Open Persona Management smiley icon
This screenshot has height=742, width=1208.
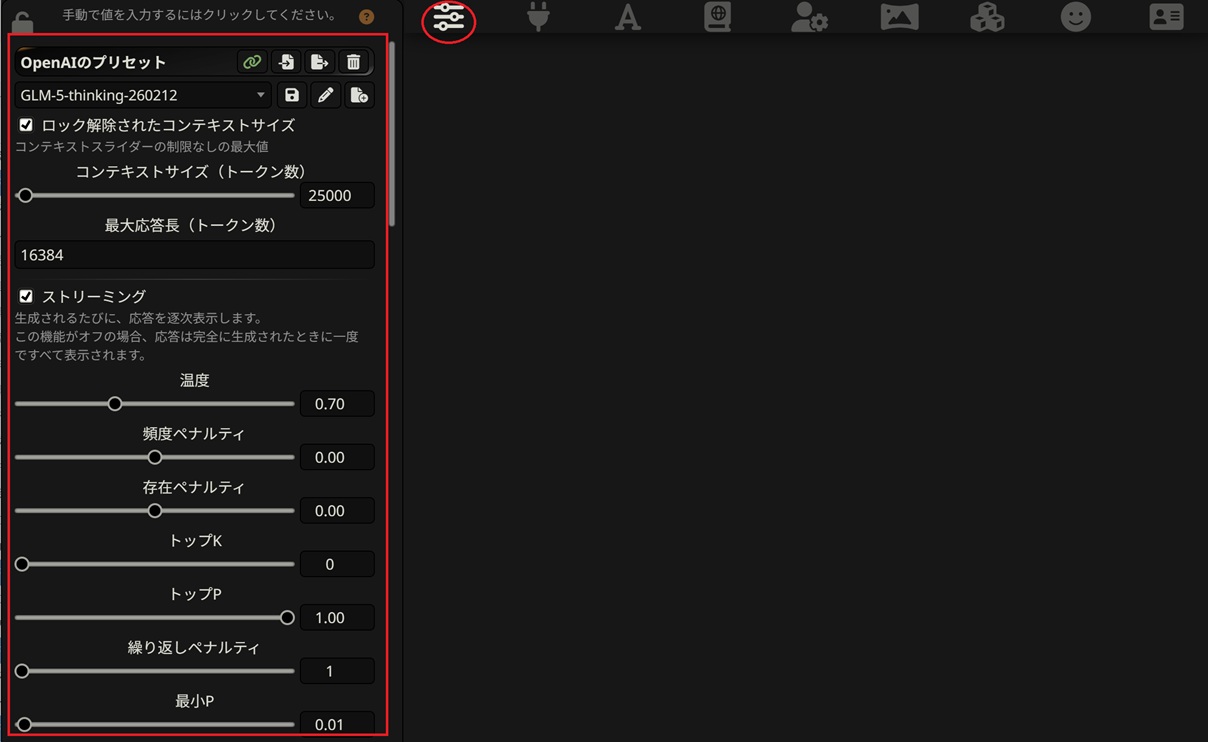tap(1076, 17)
